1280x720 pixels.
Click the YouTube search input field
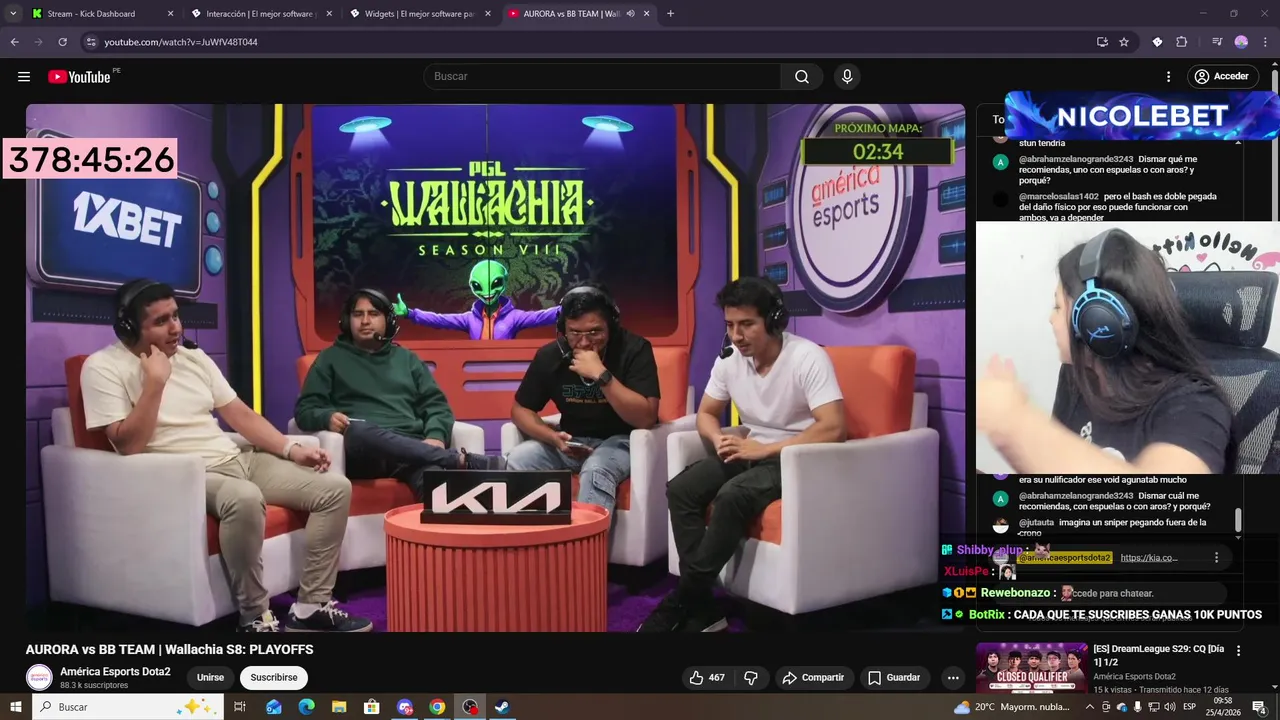click(603, 77)
